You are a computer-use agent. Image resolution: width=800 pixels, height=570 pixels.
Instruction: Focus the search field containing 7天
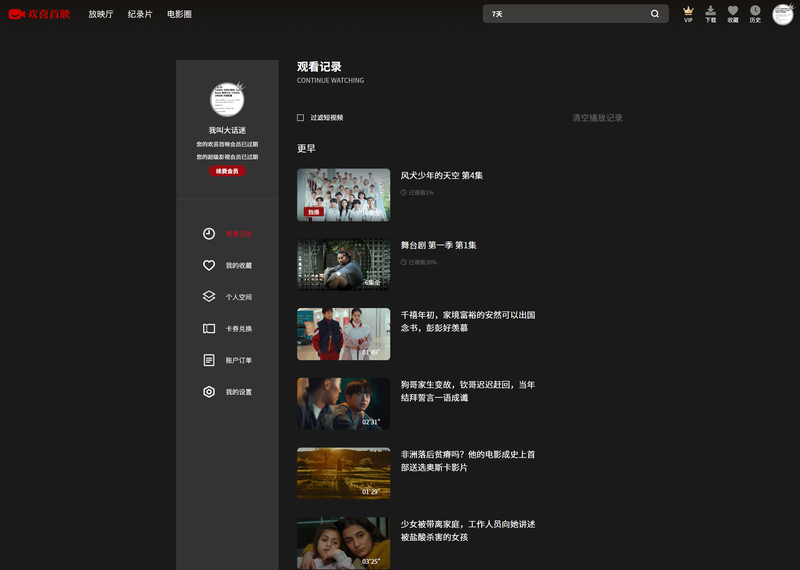[565, 14]
